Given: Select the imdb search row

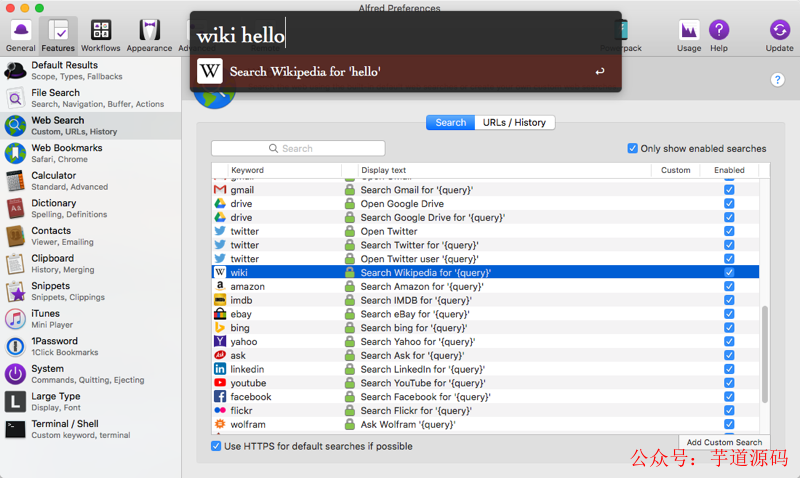Looking at the screenshot, I should pos(485,300).
